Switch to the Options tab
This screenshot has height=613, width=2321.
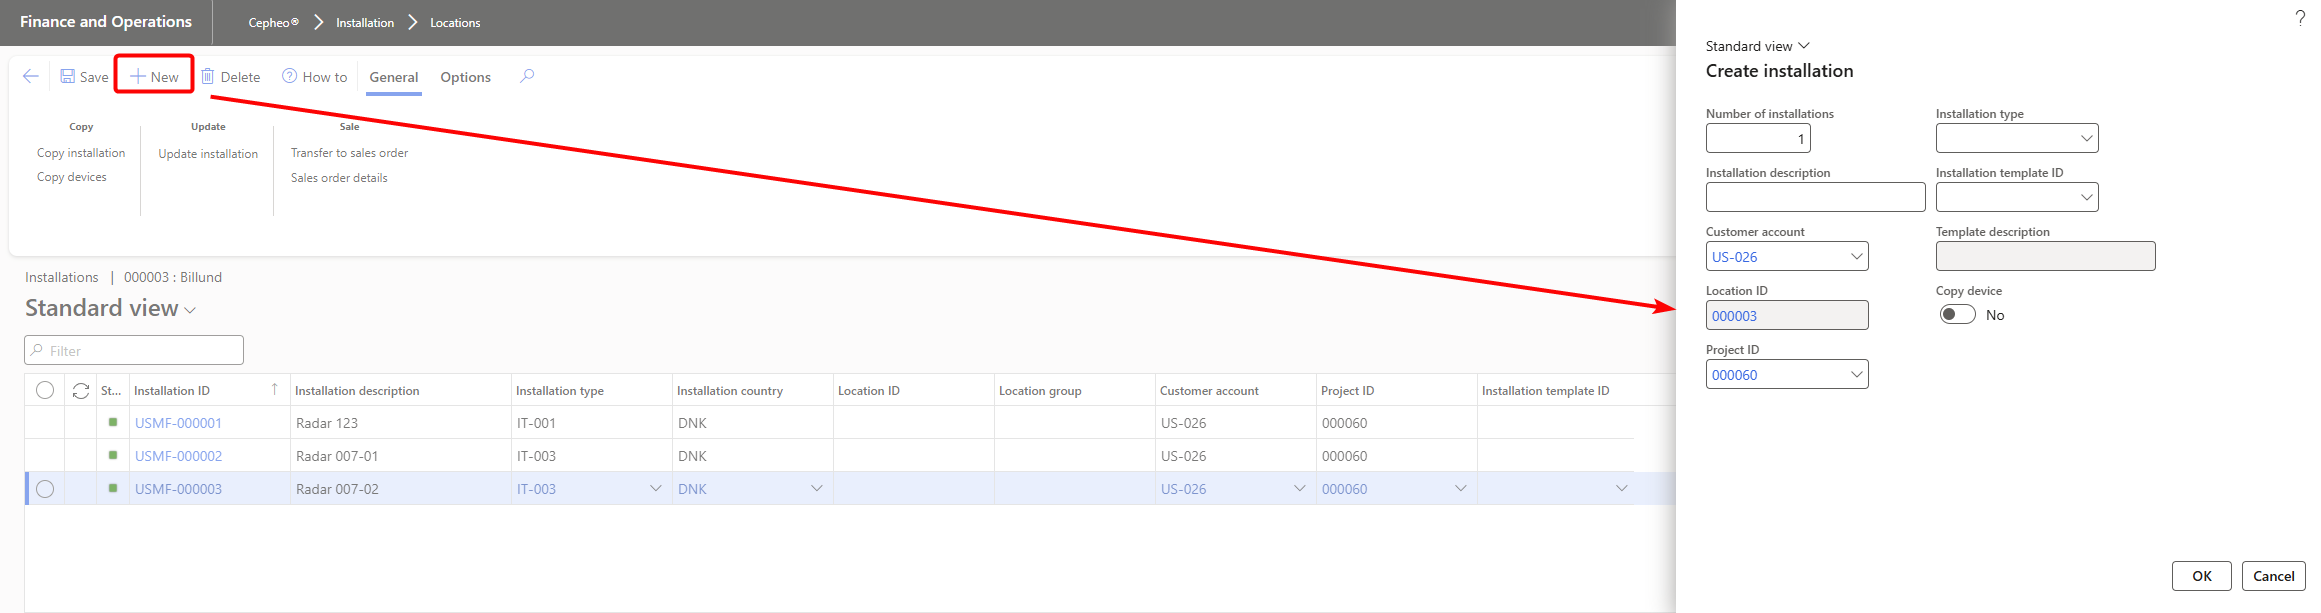click(466, 77)
